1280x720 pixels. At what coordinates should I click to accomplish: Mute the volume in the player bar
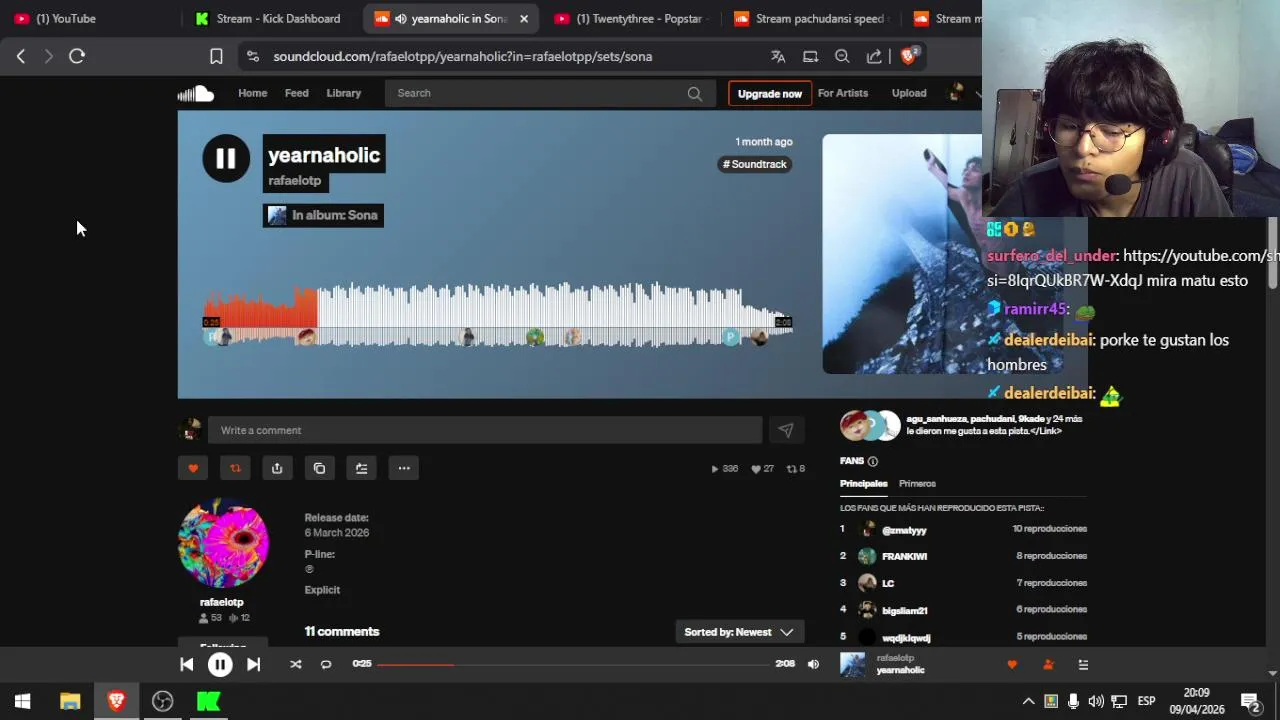(x=813, y=664)
